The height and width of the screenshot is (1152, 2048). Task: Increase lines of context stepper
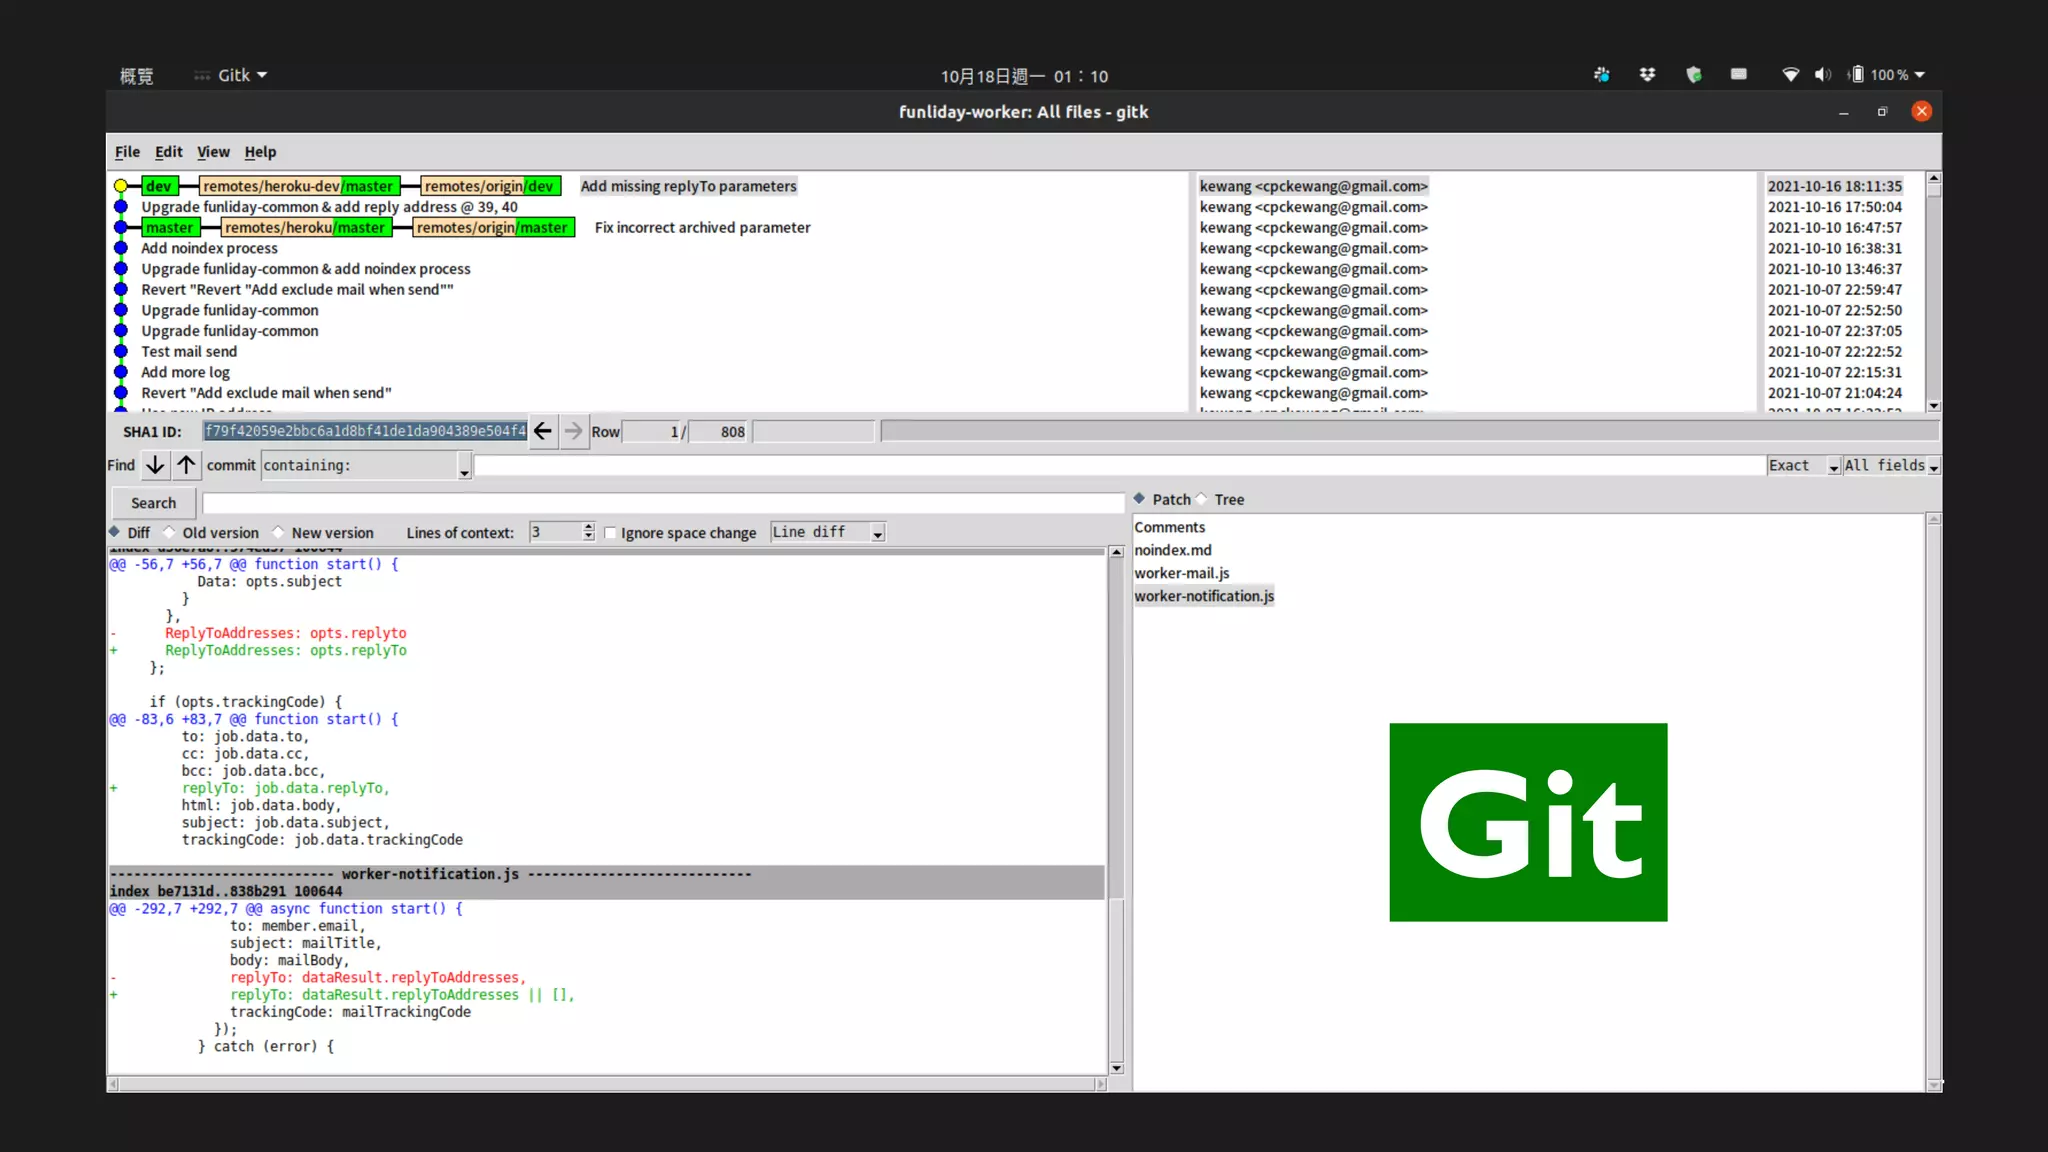(589, 527)
